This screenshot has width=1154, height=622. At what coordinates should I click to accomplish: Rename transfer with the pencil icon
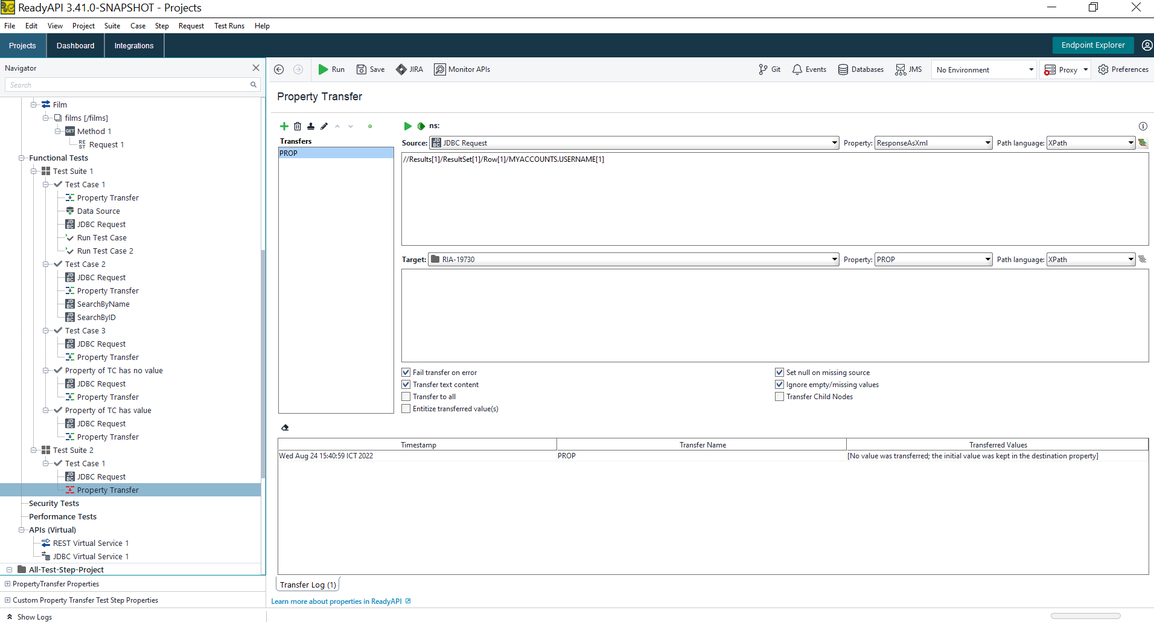click(324, 126)
